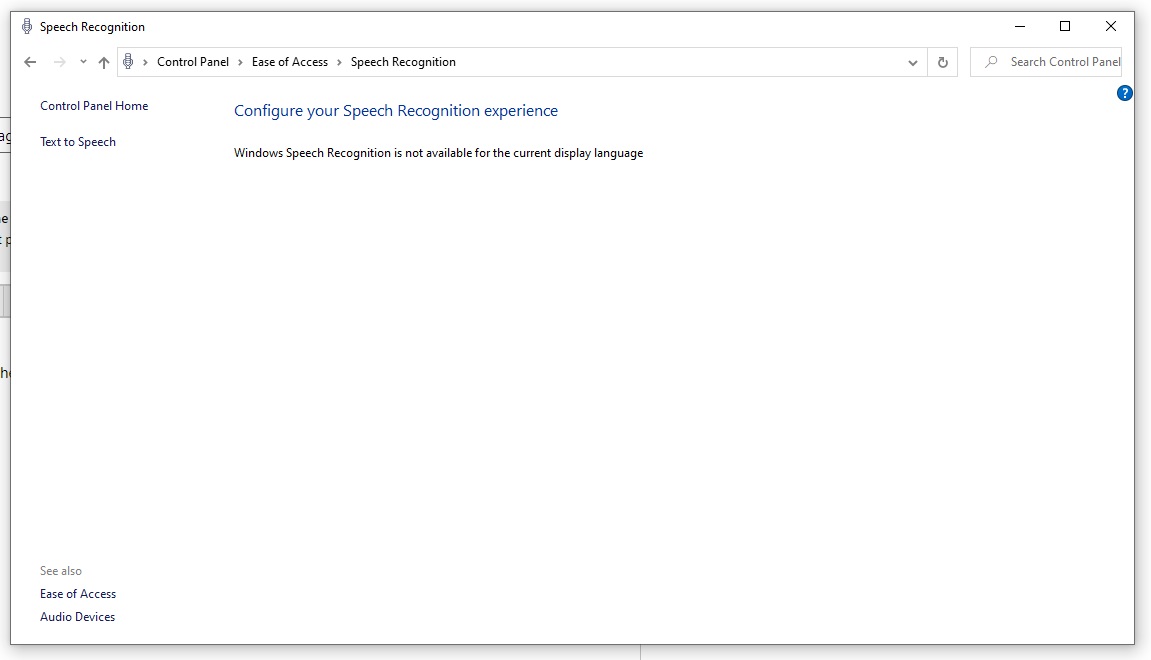
Task: Open help with the question mark icon
Action: [x=1125, y=93]
